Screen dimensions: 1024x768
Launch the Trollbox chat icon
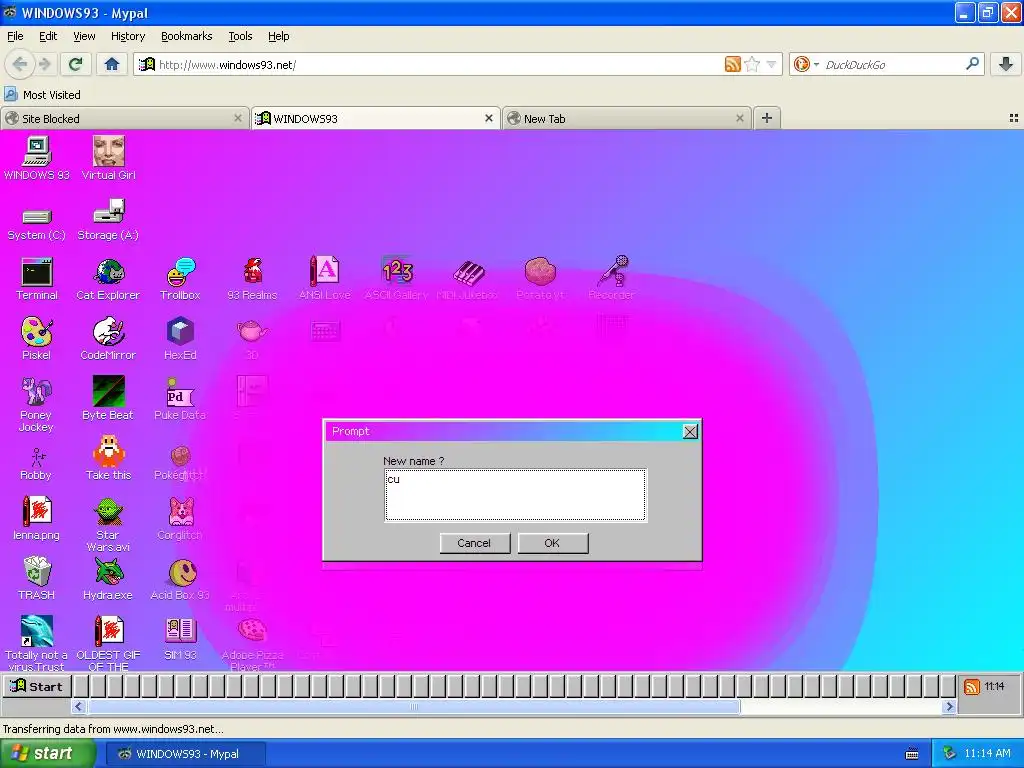(x=180, y=279)
